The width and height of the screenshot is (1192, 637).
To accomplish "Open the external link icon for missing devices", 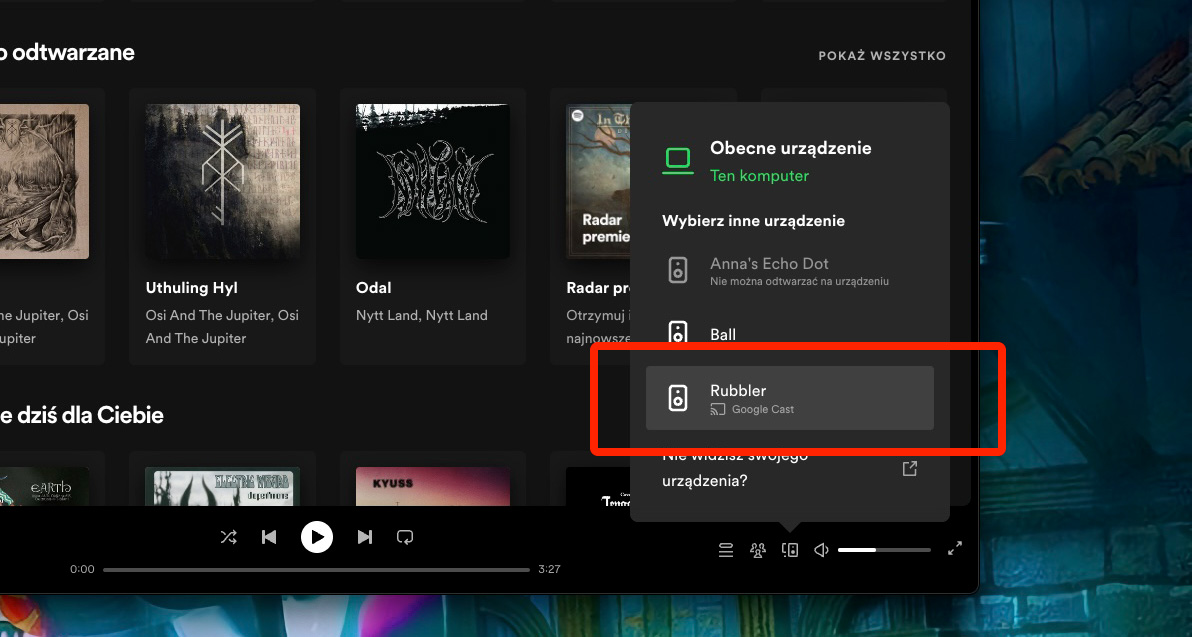I will pos(909,468).
